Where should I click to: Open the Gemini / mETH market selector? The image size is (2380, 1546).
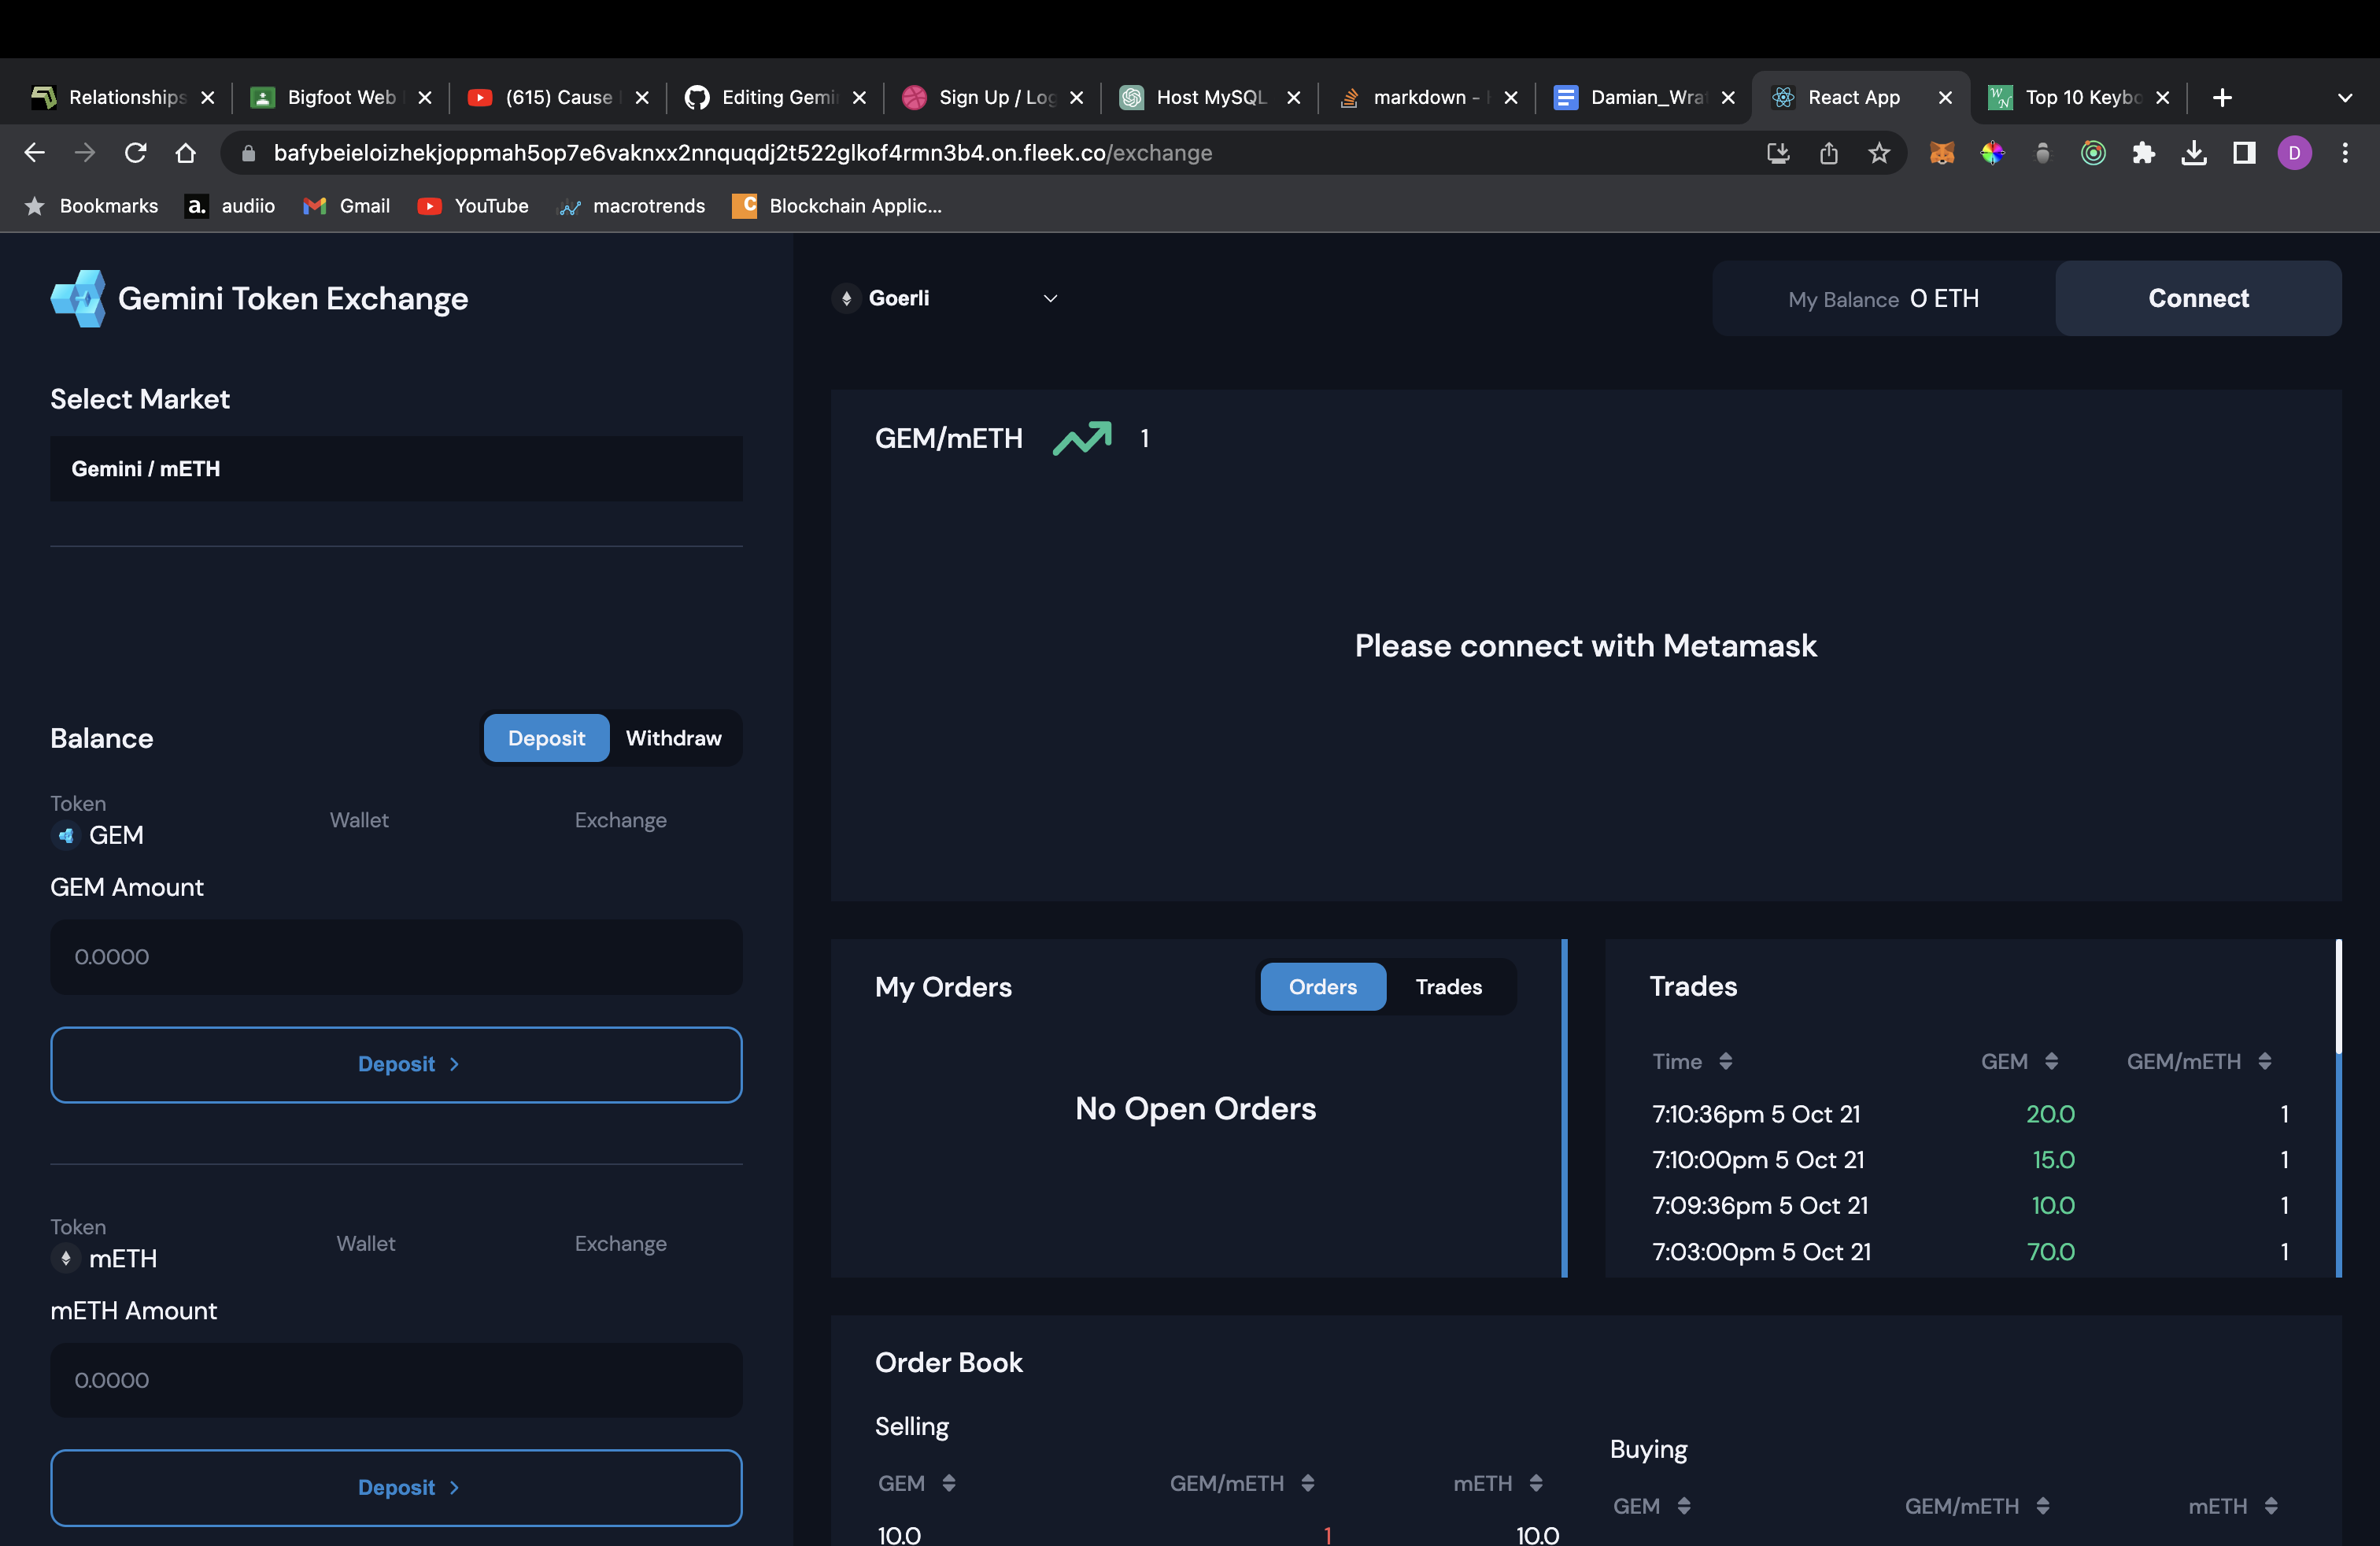(396, 469)
